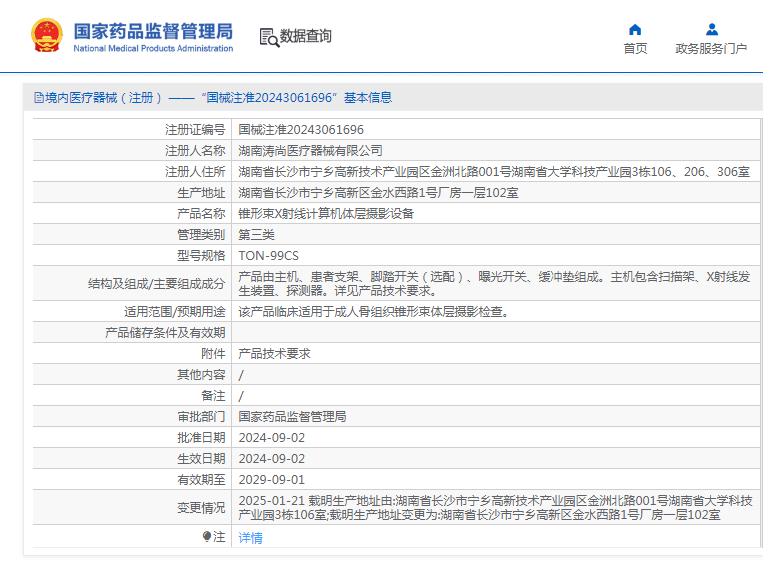
Task: Click the National Medical Products Administration subtitle
Action: click(153, 49)
